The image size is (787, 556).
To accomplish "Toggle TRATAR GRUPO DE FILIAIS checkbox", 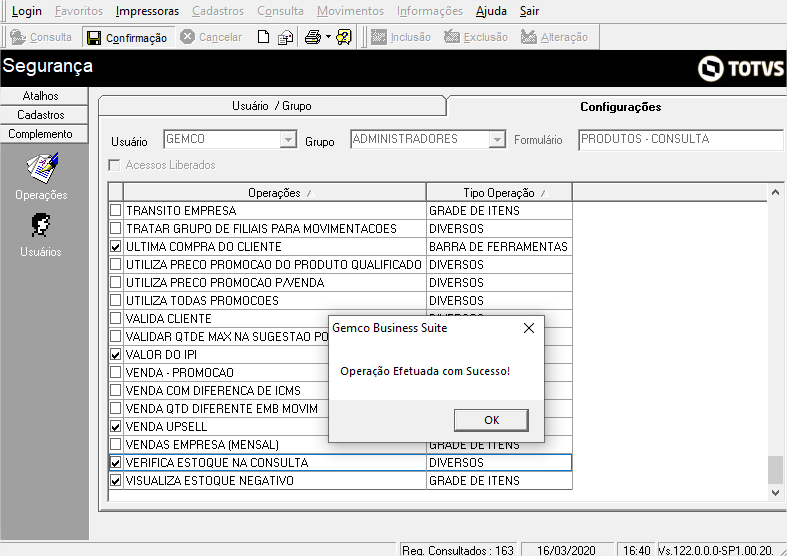I will pos(115,228).
